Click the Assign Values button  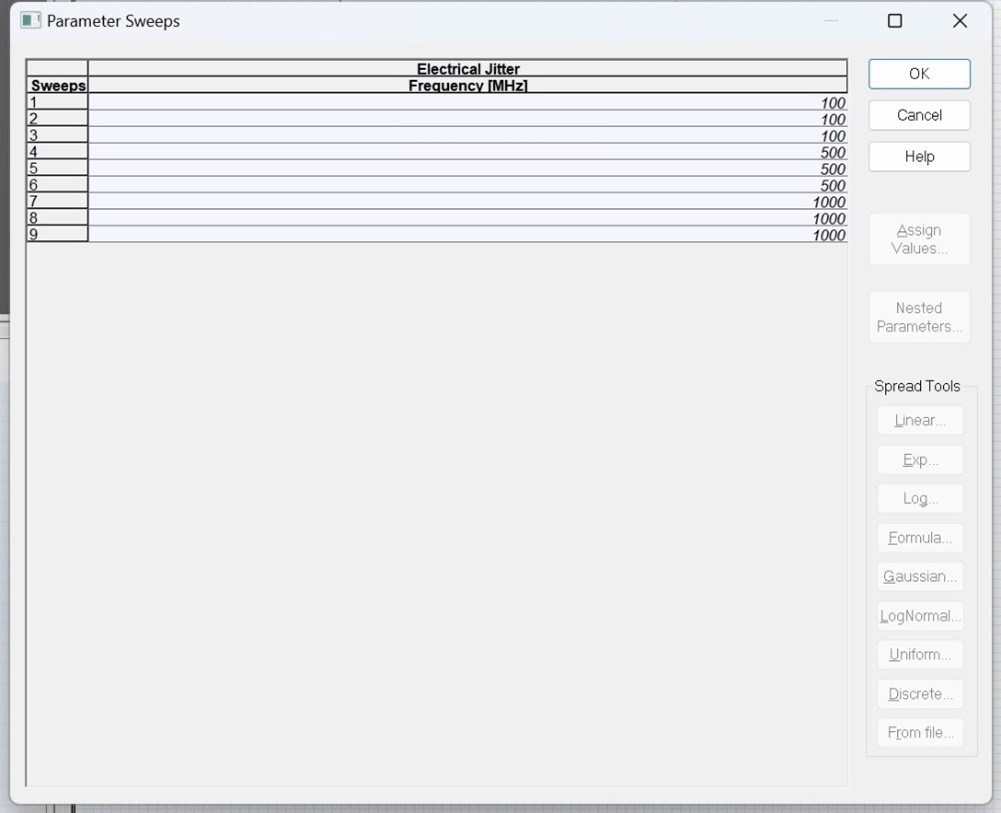(919, 239)
